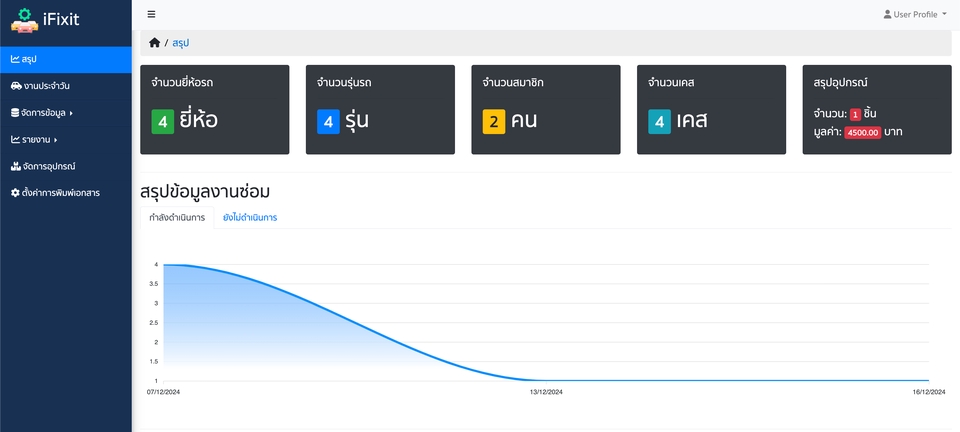Open the User Profile dropdown
This screenshot has height=432, width=960.
tap(916, 15)
